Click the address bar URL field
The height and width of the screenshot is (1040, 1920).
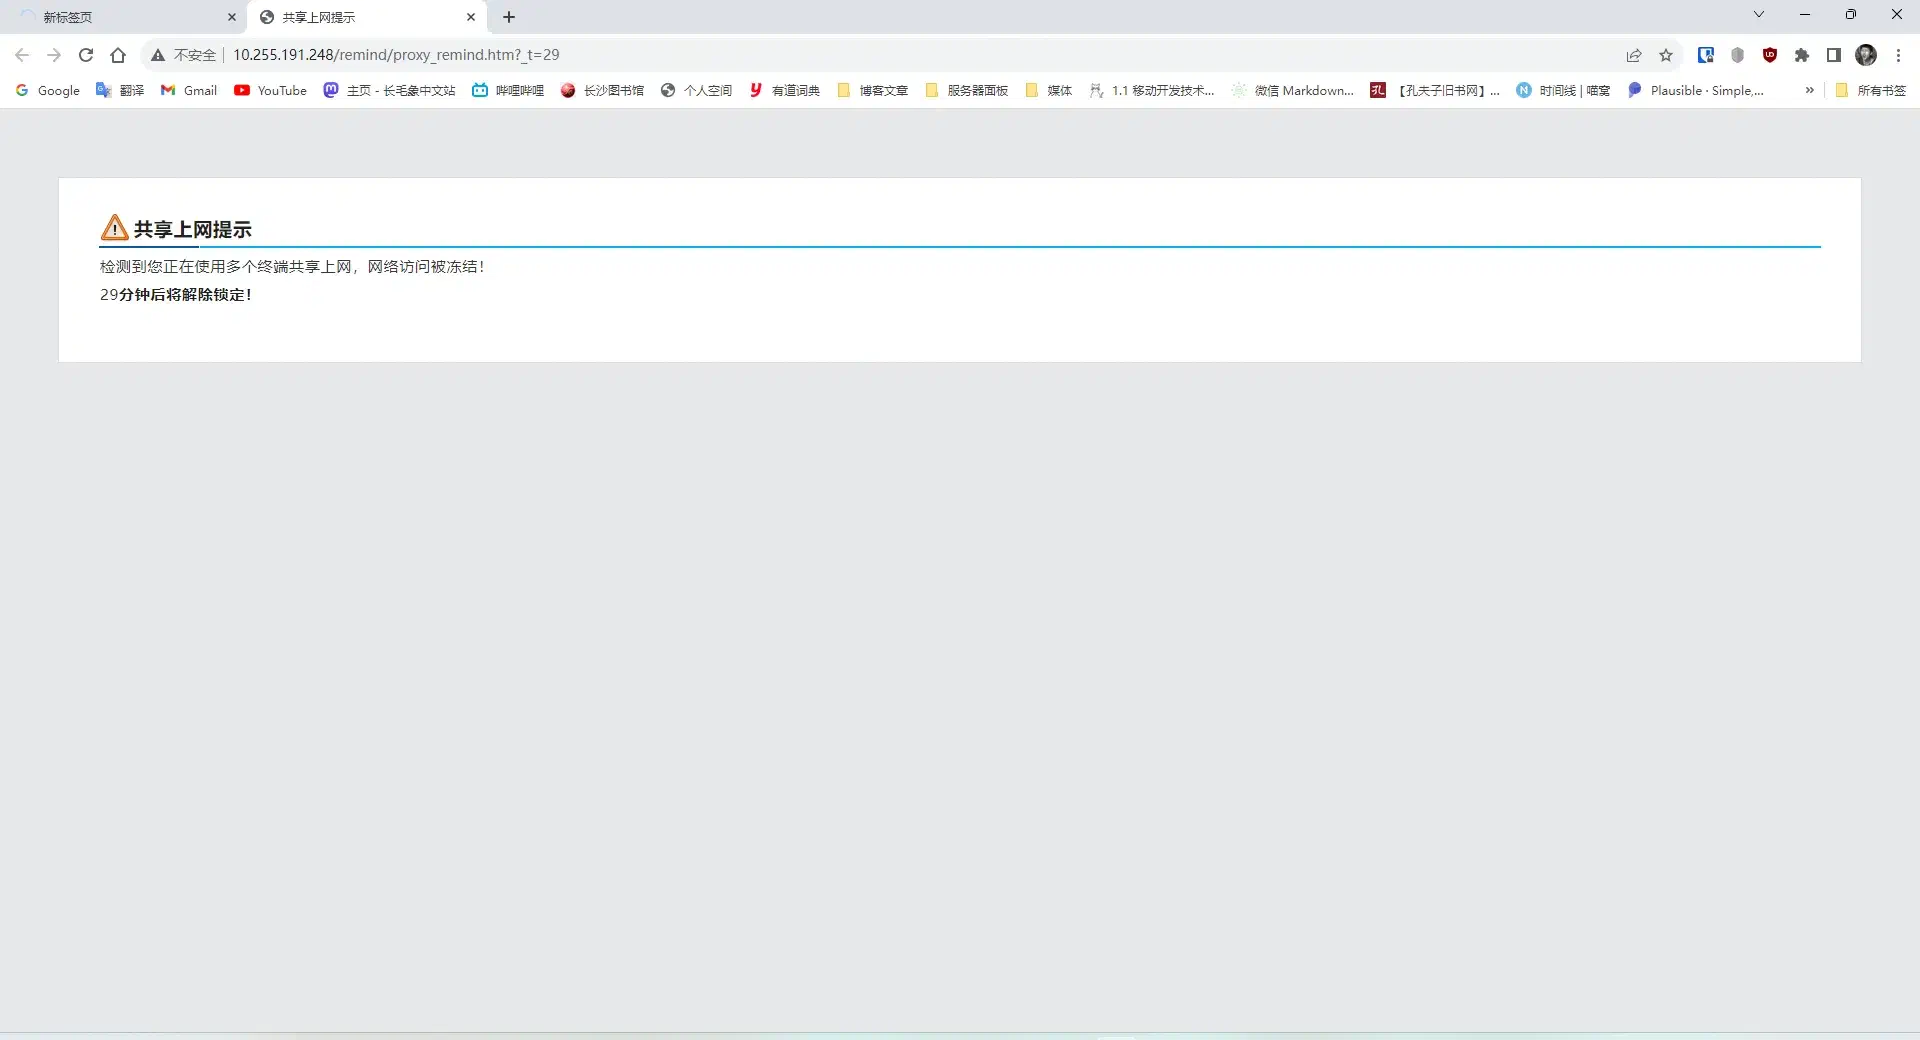click(x=800, y=55)
